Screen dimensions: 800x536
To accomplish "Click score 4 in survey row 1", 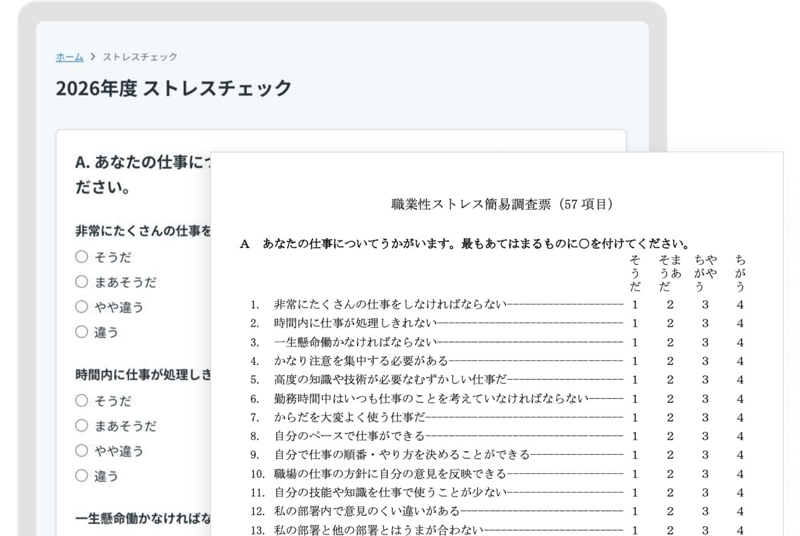I will click(x=740, y=305).
